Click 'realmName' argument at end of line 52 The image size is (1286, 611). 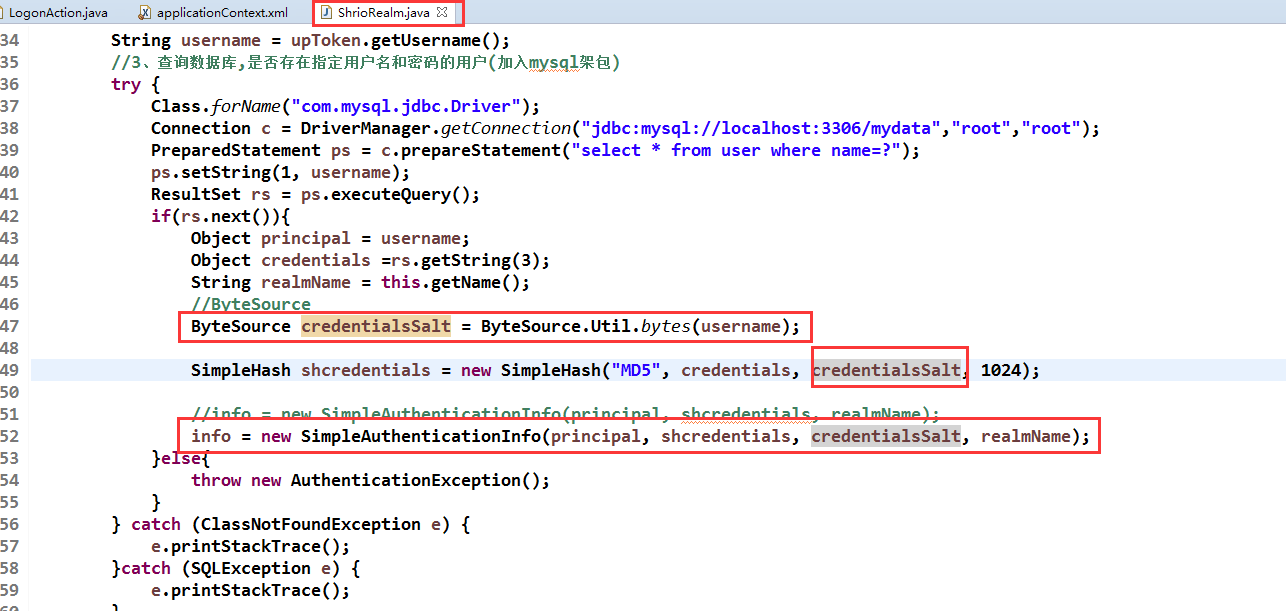coord(1026,436)
